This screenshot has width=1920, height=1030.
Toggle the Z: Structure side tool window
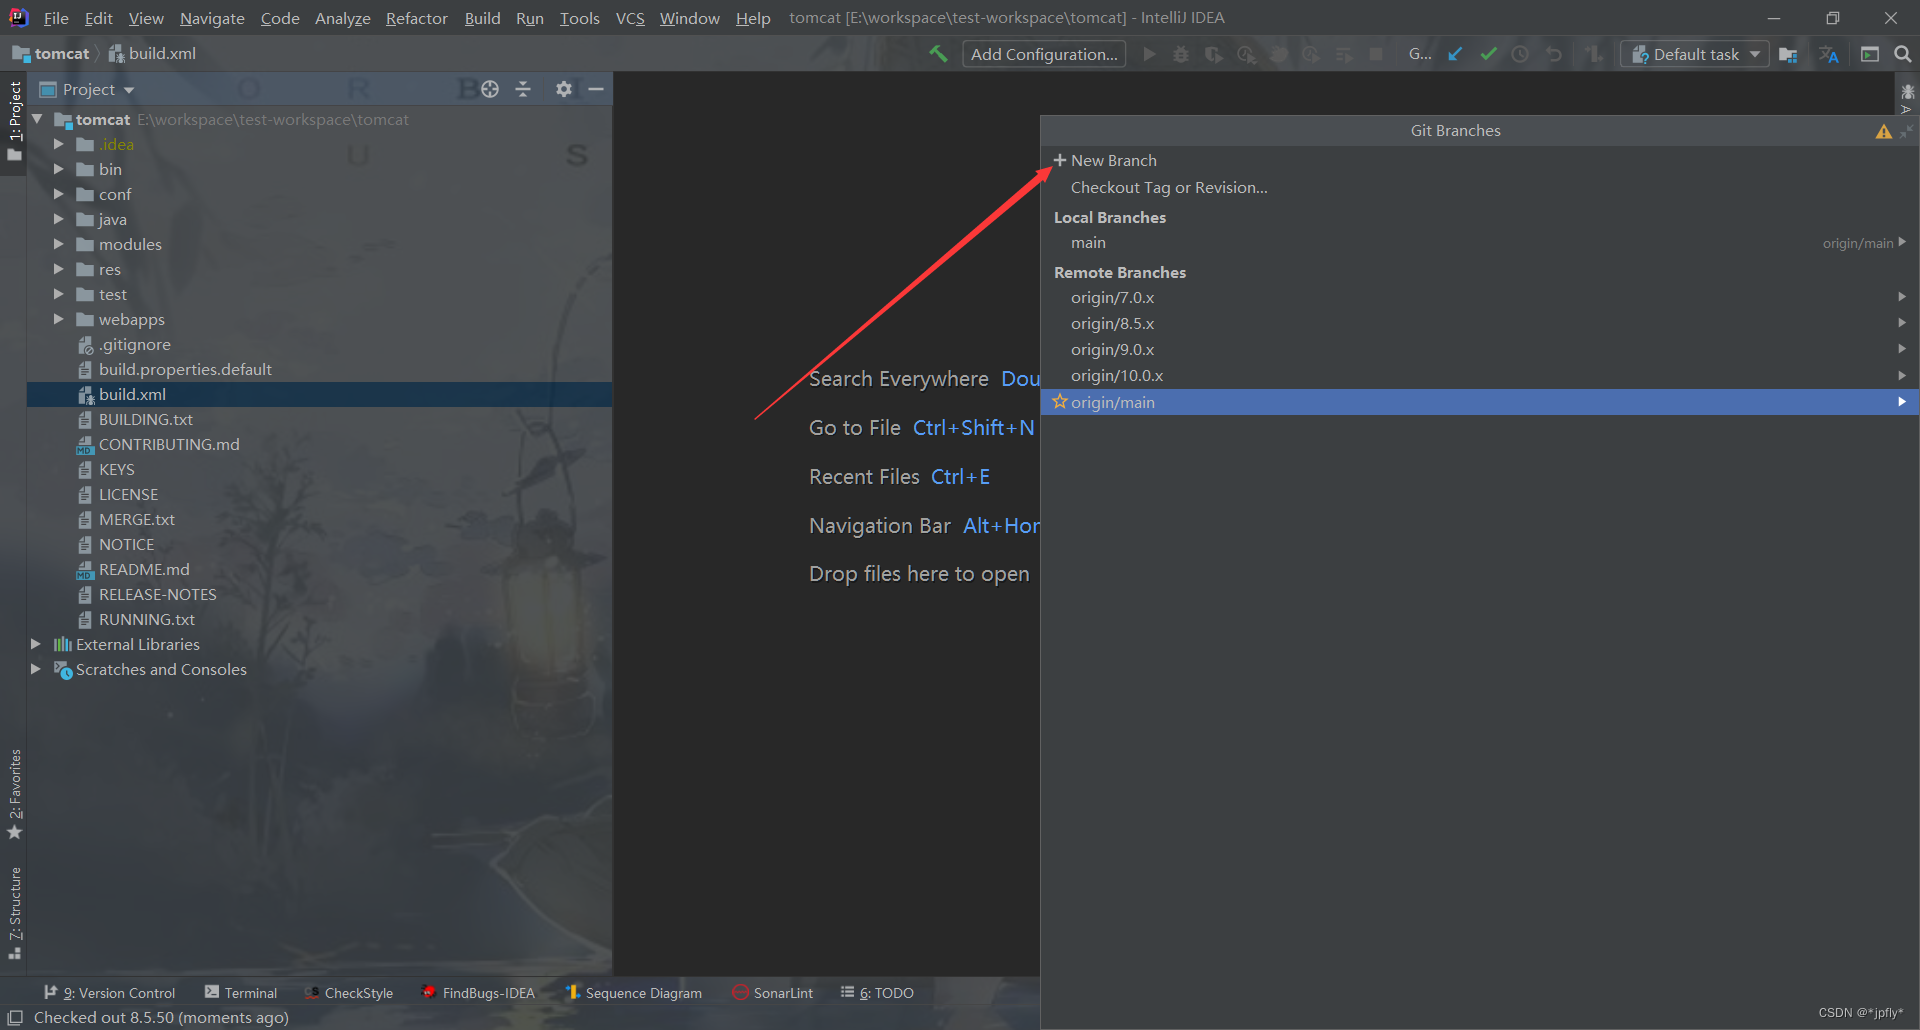coord(14,912)
